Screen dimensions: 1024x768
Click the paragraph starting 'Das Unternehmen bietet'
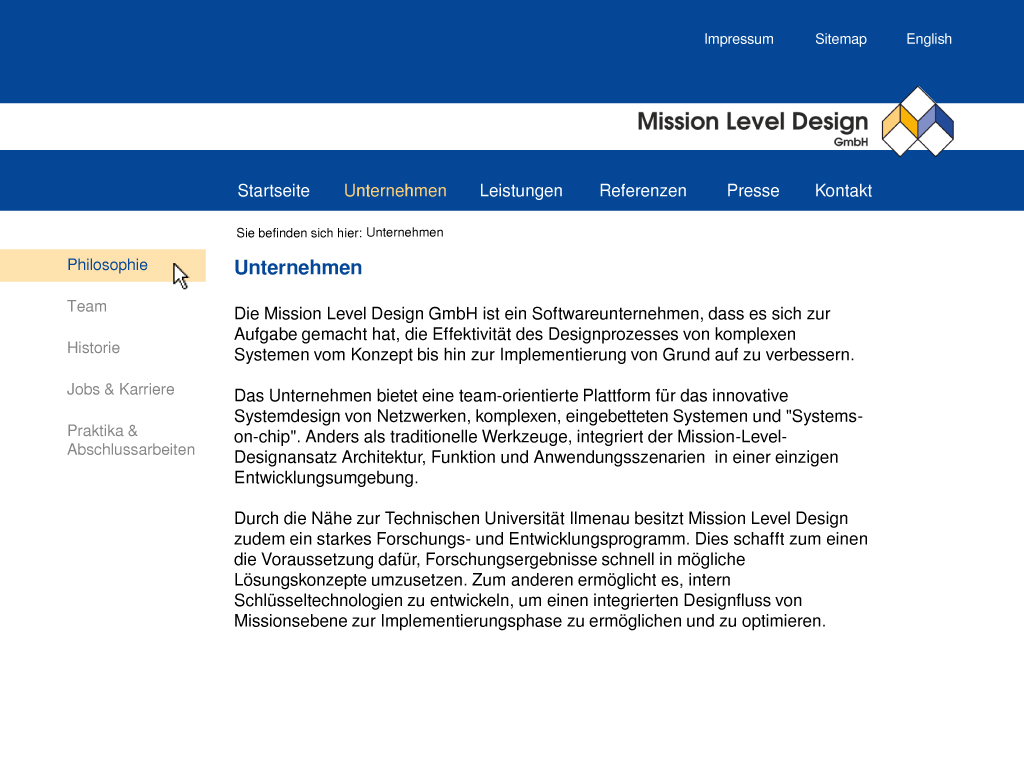click(x=549, y=436)
